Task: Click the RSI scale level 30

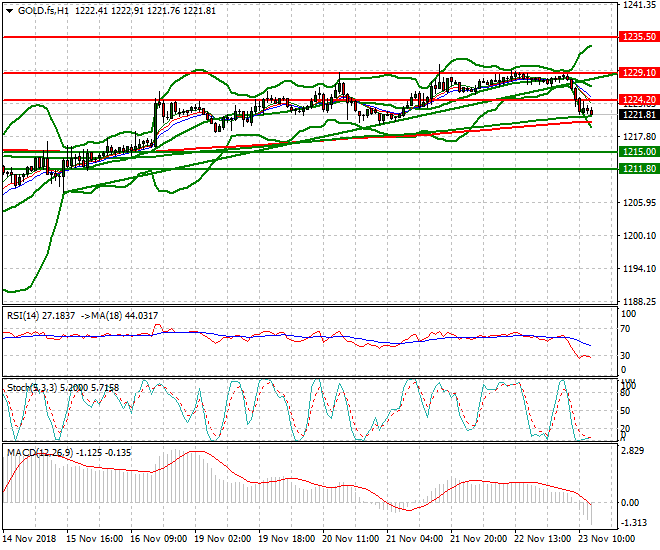Action: (x=625, y=356)
